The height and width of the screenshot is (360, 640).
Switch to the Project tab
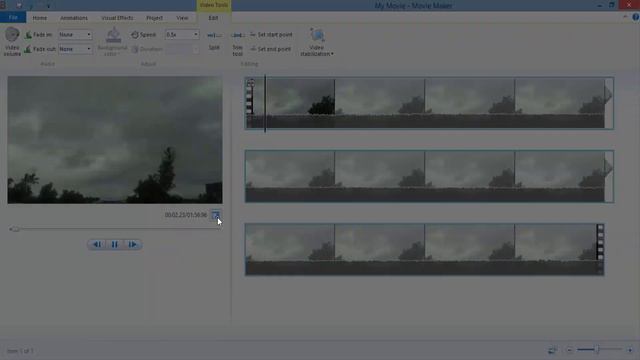click(x=154, y=18)
